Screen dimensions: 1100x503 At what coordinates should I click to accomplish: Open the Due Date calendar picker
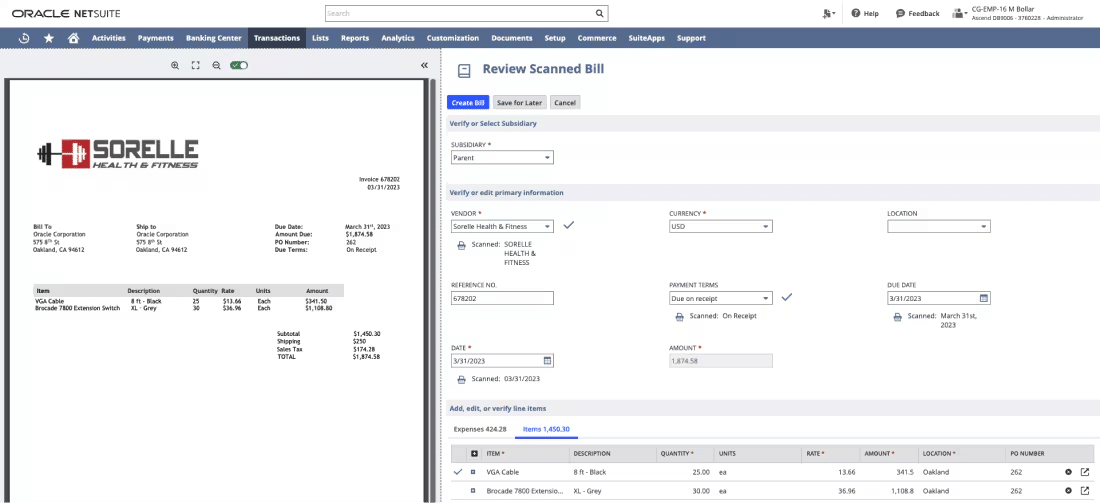(x=984, y=298)
